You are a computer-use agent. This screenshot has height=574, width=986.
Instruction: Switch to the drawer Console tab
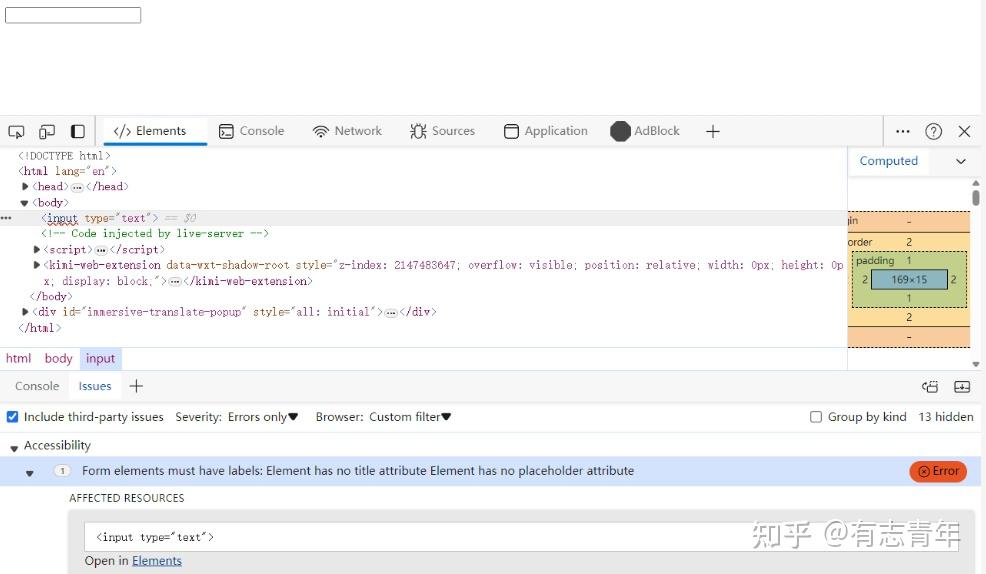(x=37, y=386)
